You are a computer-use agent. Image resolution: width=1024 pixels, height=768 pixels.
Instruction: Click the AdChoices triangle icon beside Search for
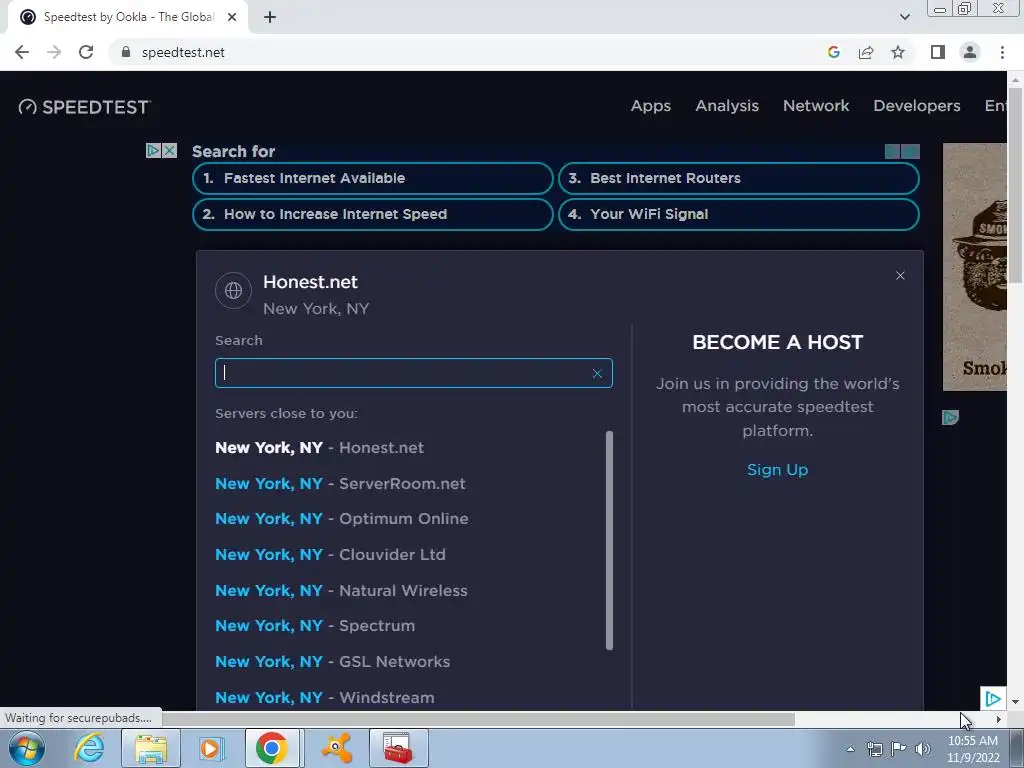click(153, 151)
